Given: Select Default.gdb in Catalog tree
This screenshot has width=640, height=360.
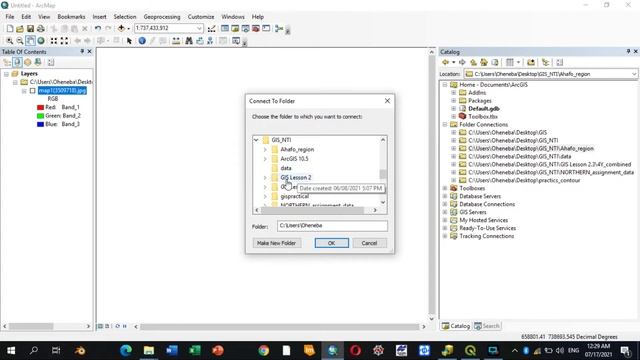Looking at the screenshot, I should click(484, 109).
